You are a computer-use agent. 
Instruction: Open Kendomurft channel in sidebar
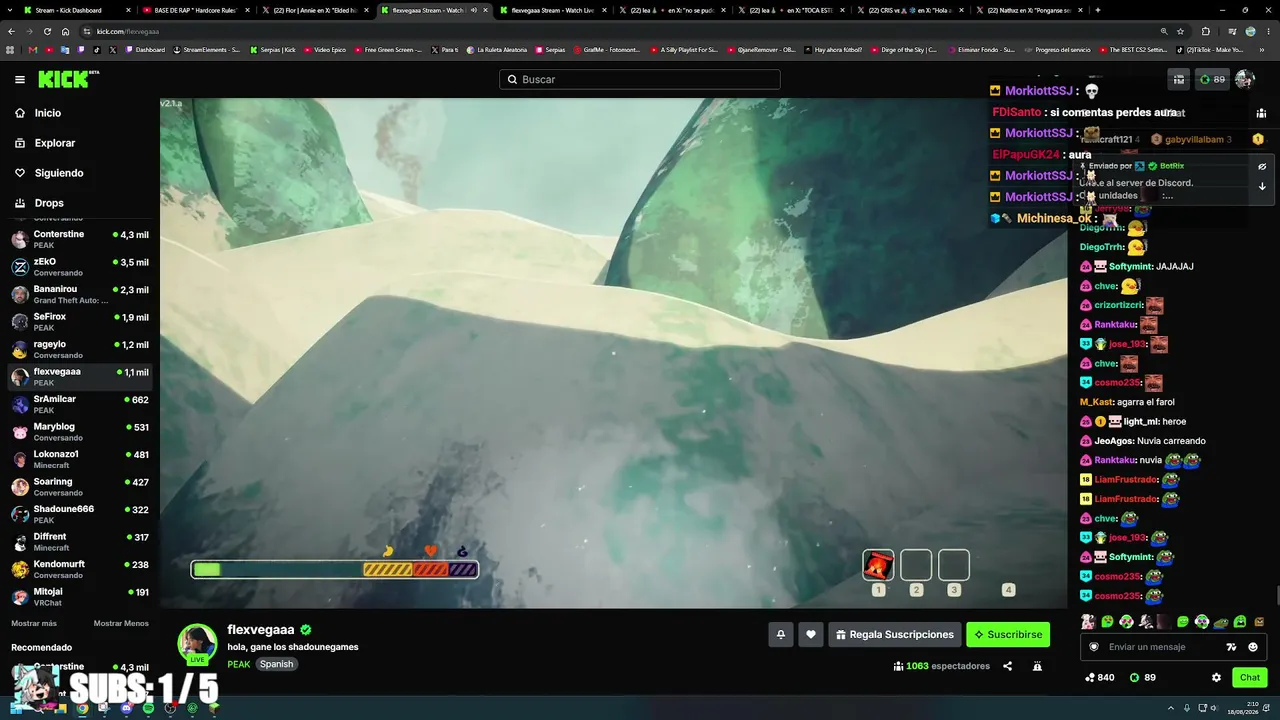pos(80,569)
